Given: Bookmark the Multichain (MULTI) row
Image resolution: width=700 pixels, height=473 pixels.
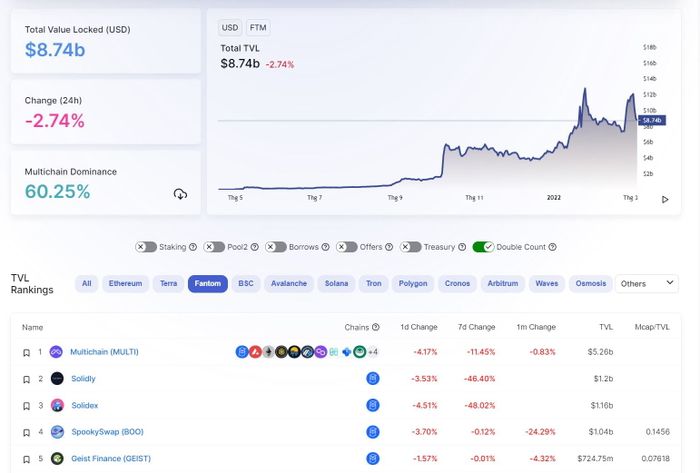Looking at the screenshot, I should (x=26, y=353).
